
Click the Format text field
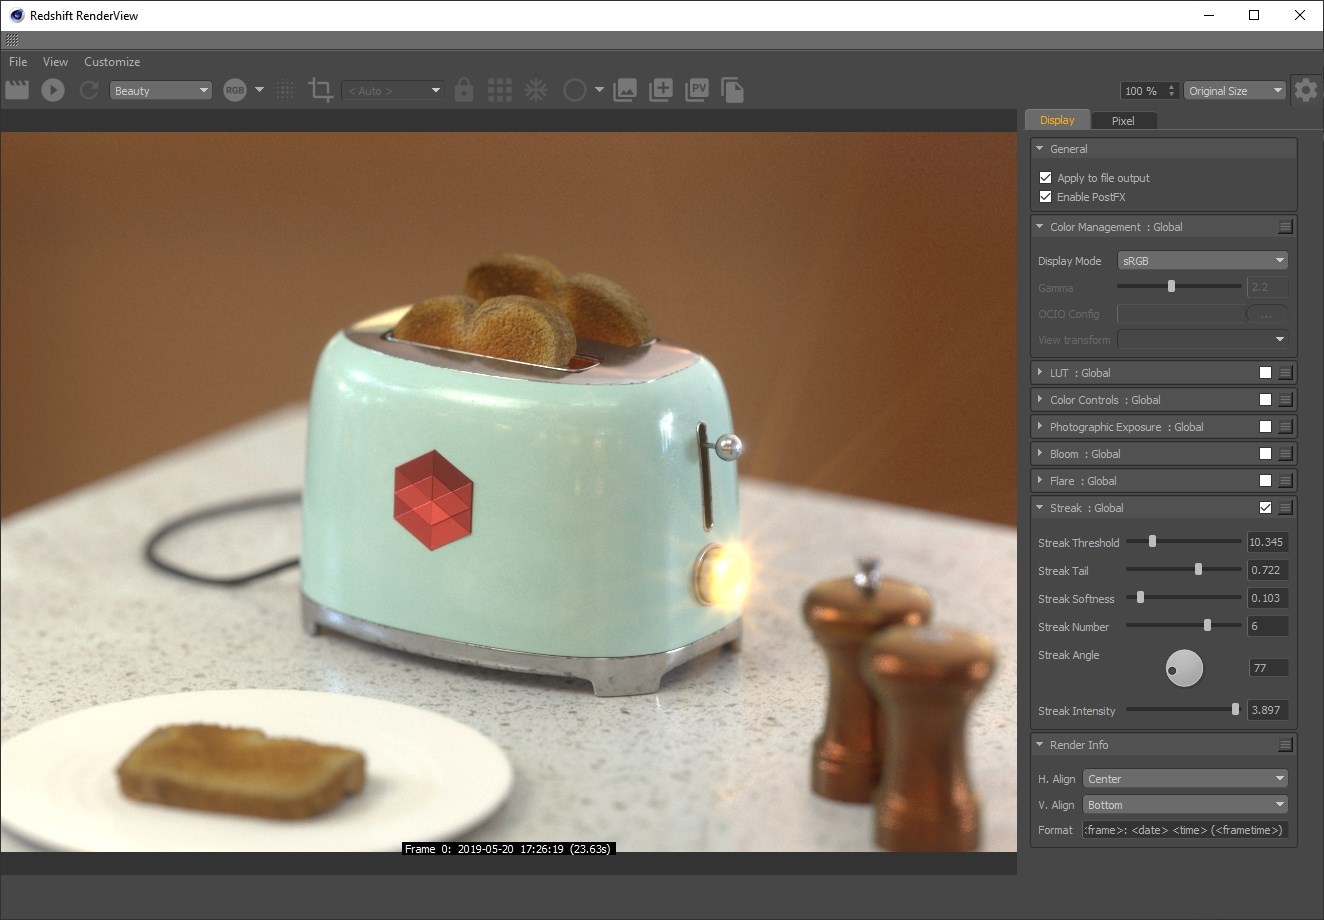1186,830
